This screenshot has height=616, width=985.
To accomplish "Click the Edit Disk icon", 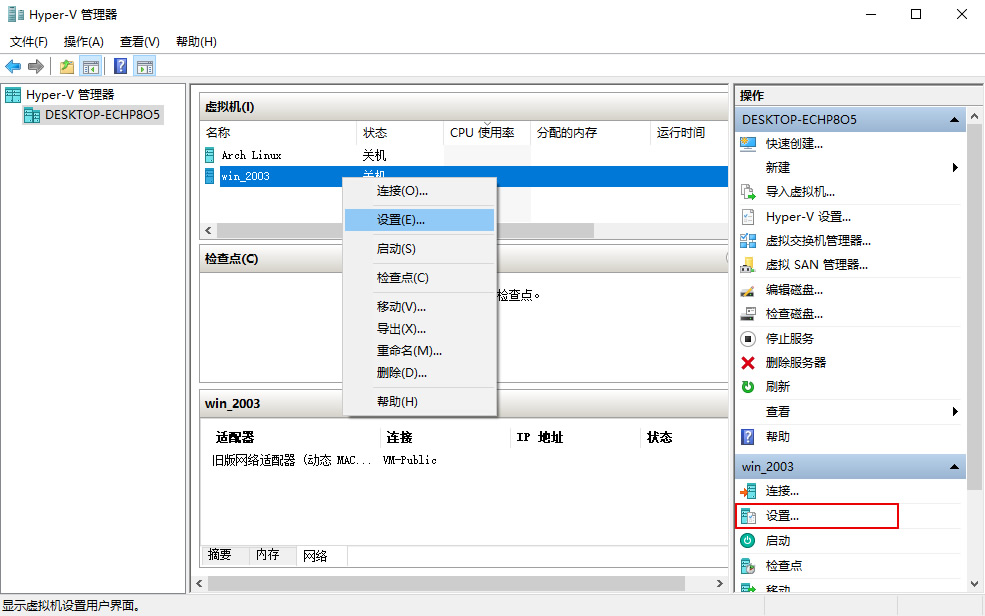I will click(748, 290).
